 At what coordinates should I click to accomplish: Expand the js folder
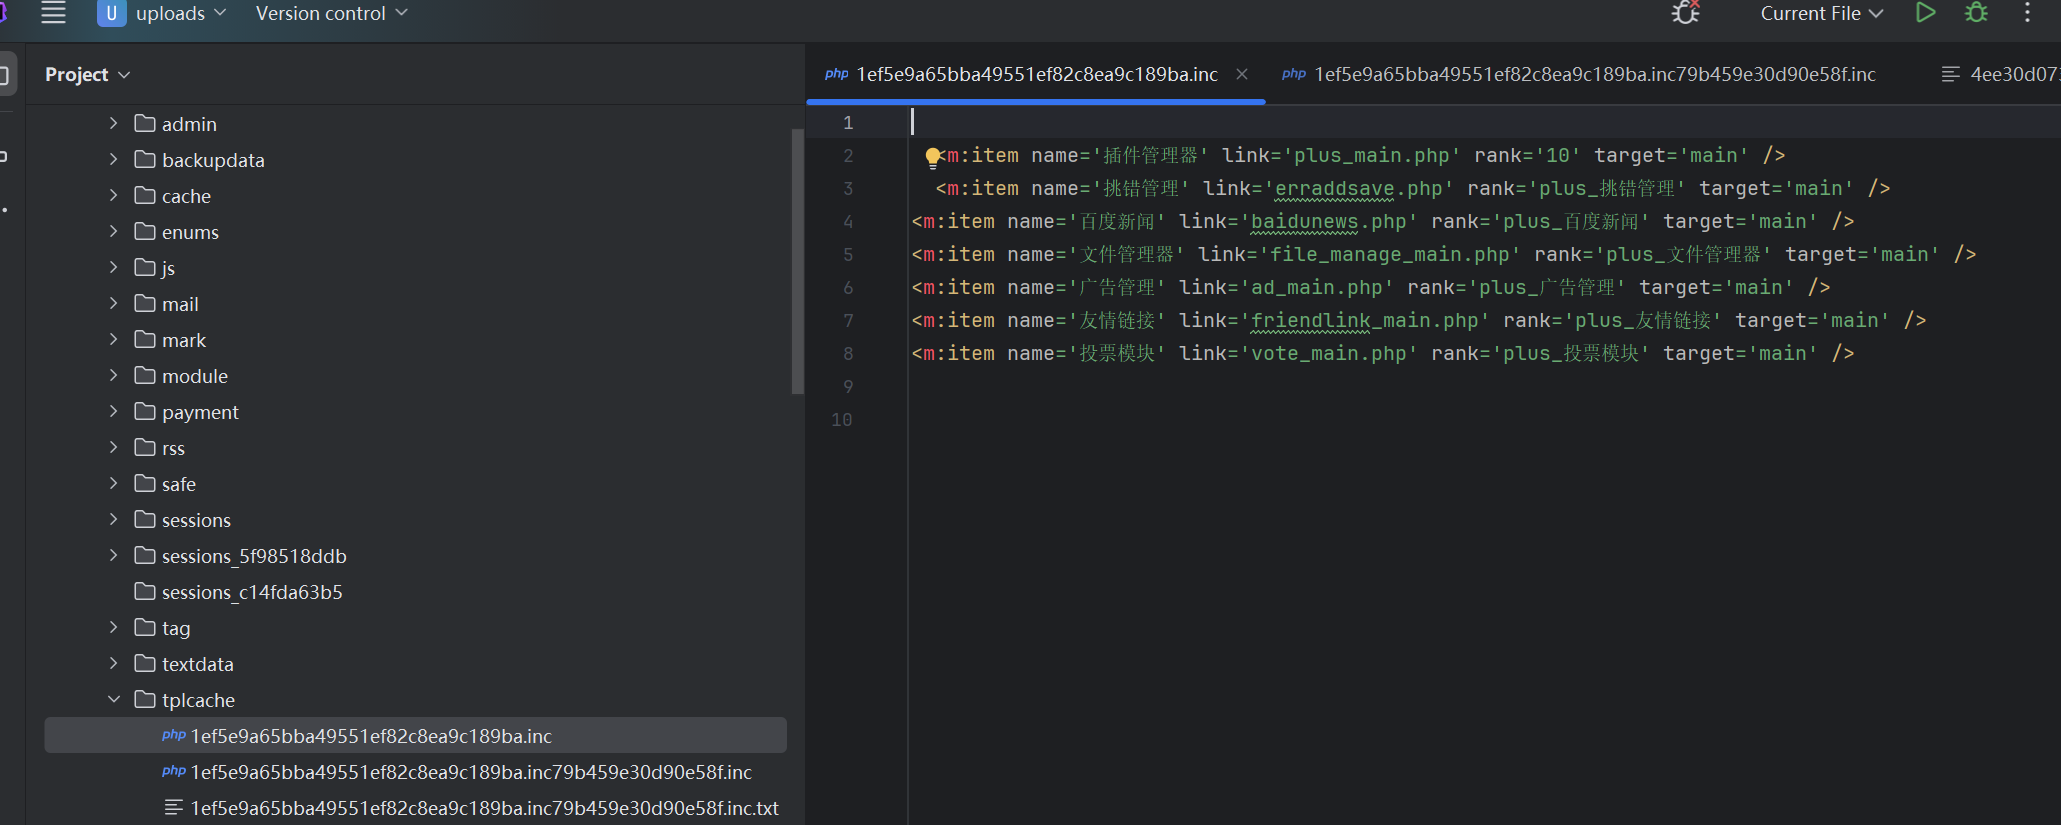pyautogui.click(x=113, y=267)
